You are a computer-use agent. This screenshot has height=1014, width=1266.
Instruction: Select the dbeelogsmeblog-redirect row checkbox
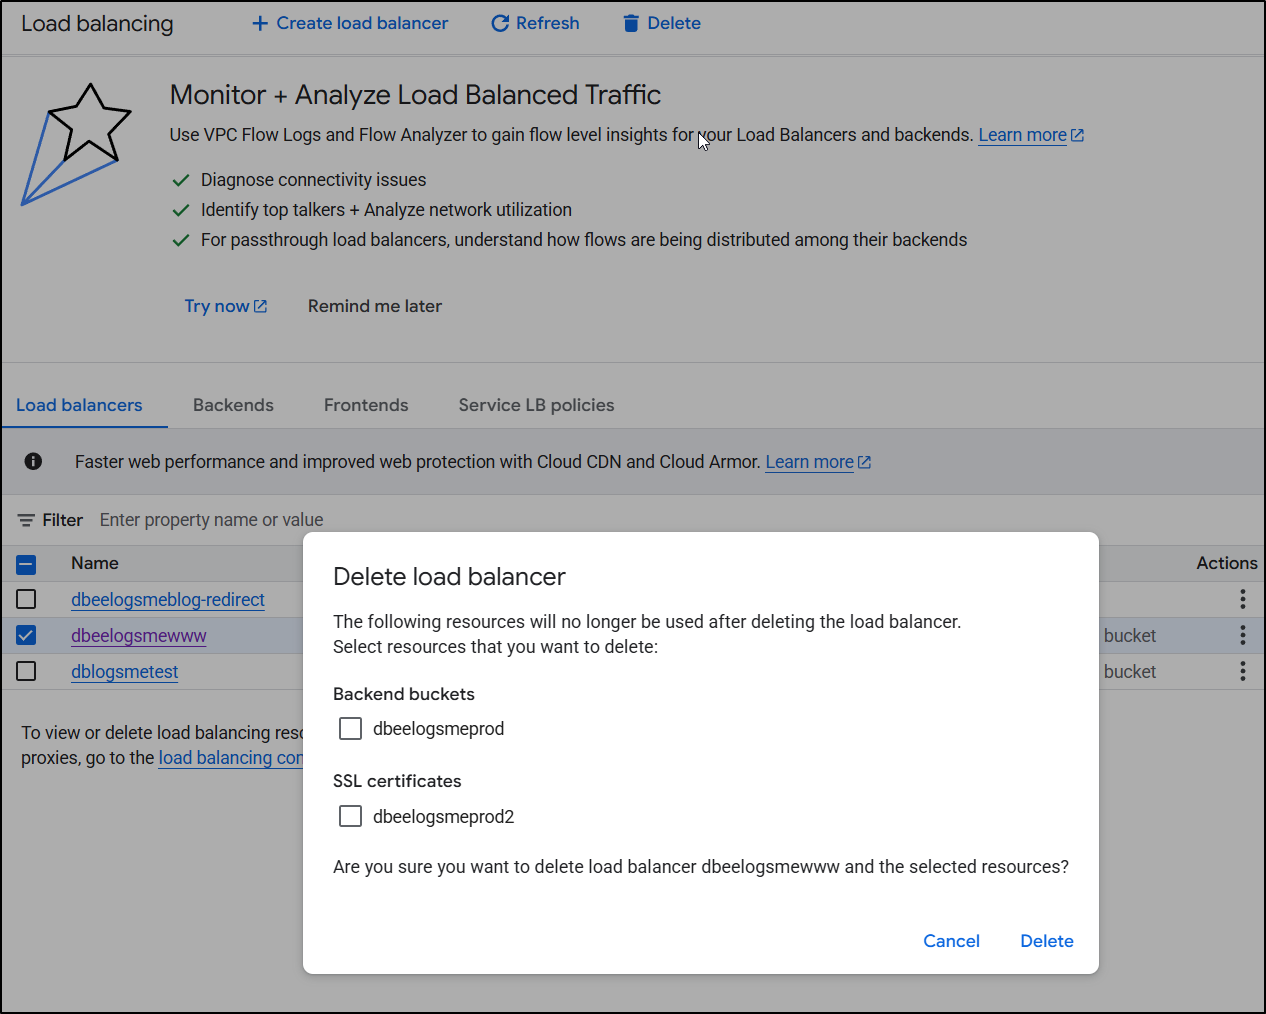pyautogui.click(x=27, y=599)
